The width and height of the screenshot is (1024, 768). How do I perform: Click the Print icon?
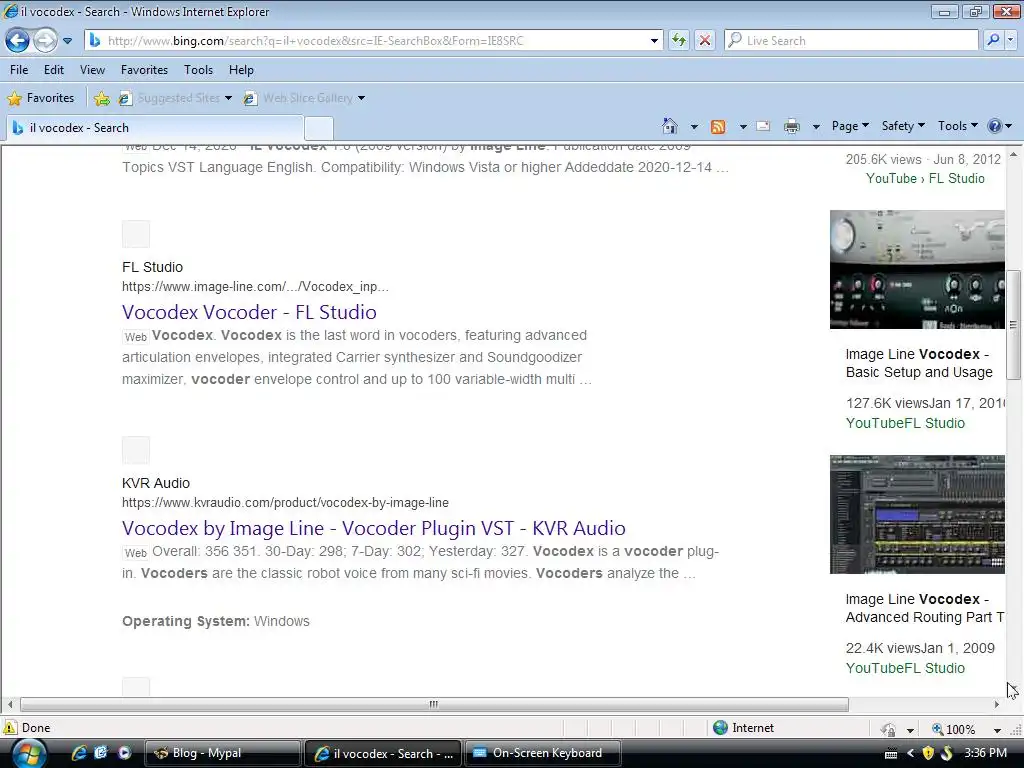pos(792,126)
